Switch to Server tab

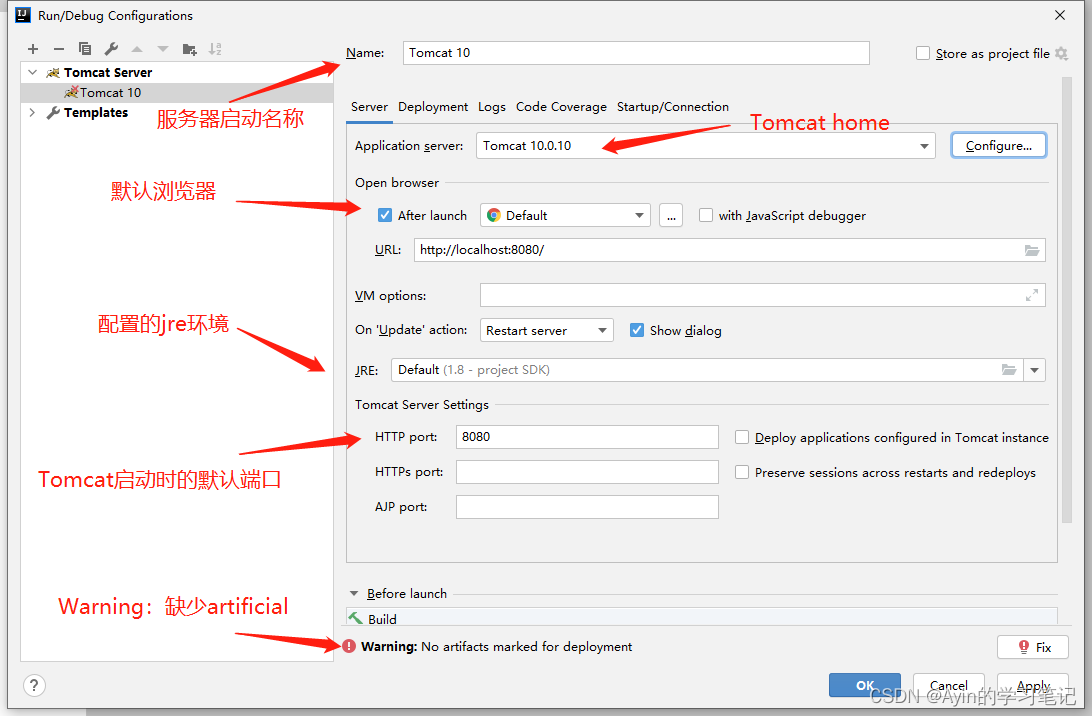(369, 107)
